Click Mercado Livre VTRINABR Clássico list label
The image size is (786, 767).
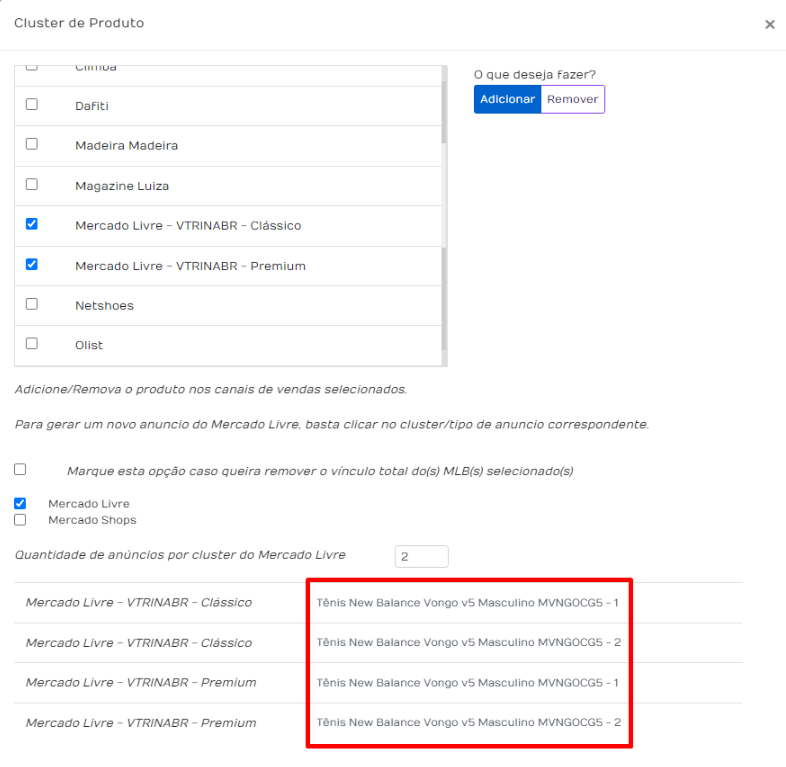(188, 226)
